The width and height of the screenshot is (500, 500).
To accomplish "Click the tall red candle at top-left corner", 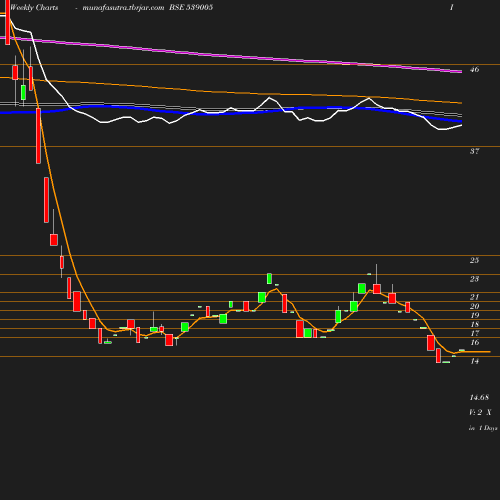I will click(8, 22).
